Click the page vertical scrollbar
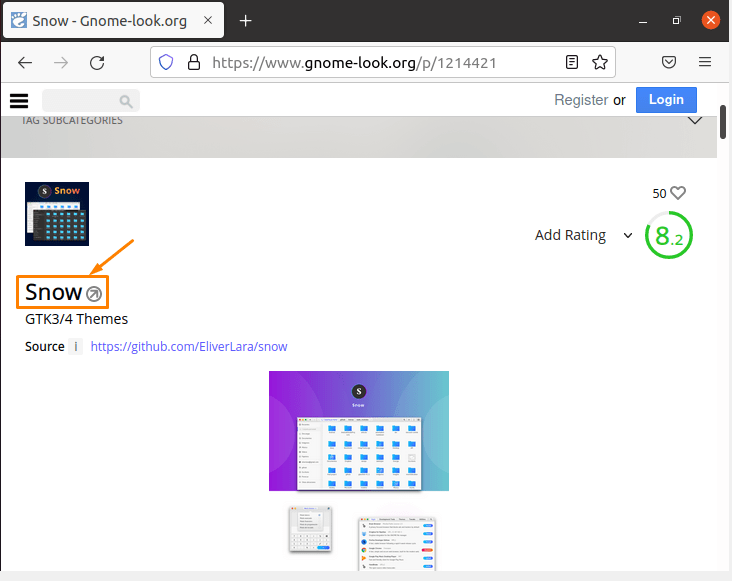 click(x=723, y=121)
